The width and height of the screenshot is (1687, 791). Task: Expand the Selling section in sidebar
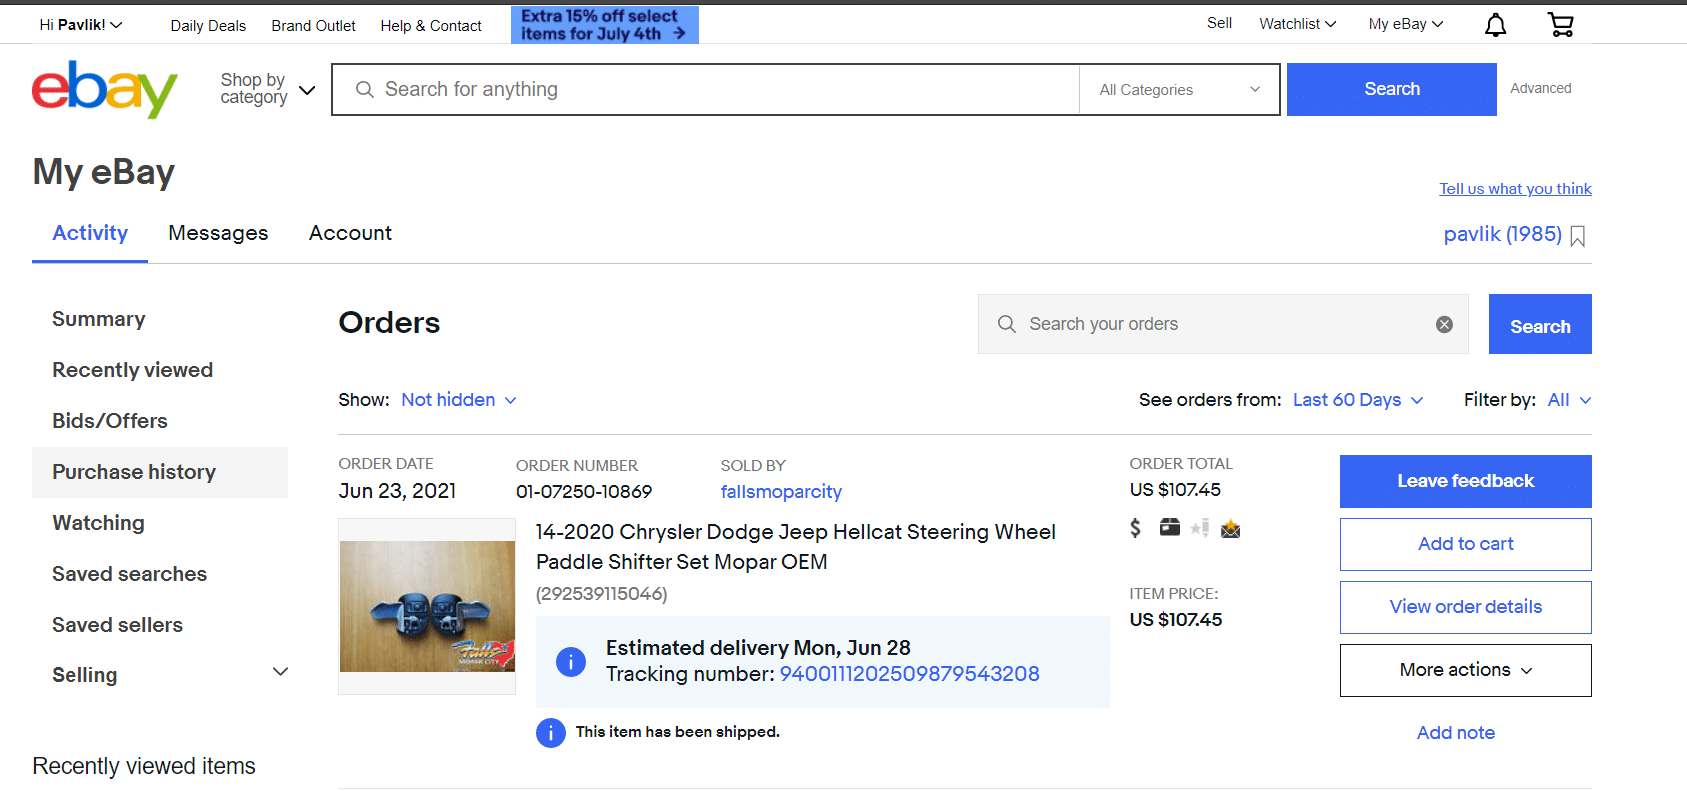281,672
